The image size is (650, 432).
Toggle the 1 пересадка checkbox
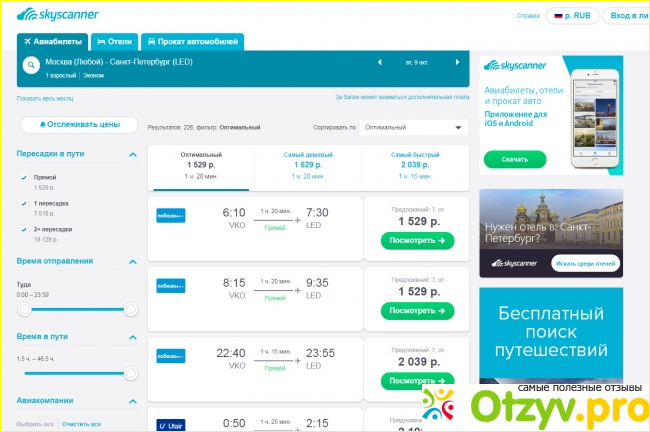pos(24,203)
